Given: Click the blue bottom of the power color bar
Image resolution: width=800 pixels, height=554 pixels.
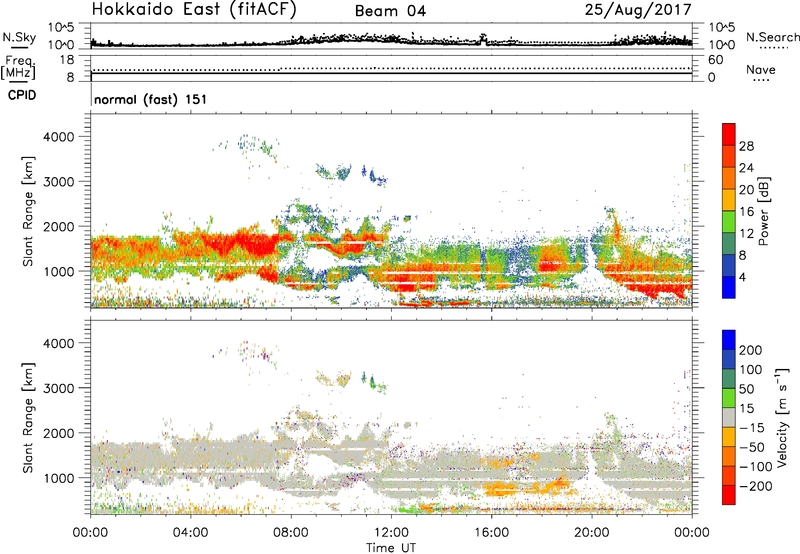Looking at the screenshot, I should [729, 287].
